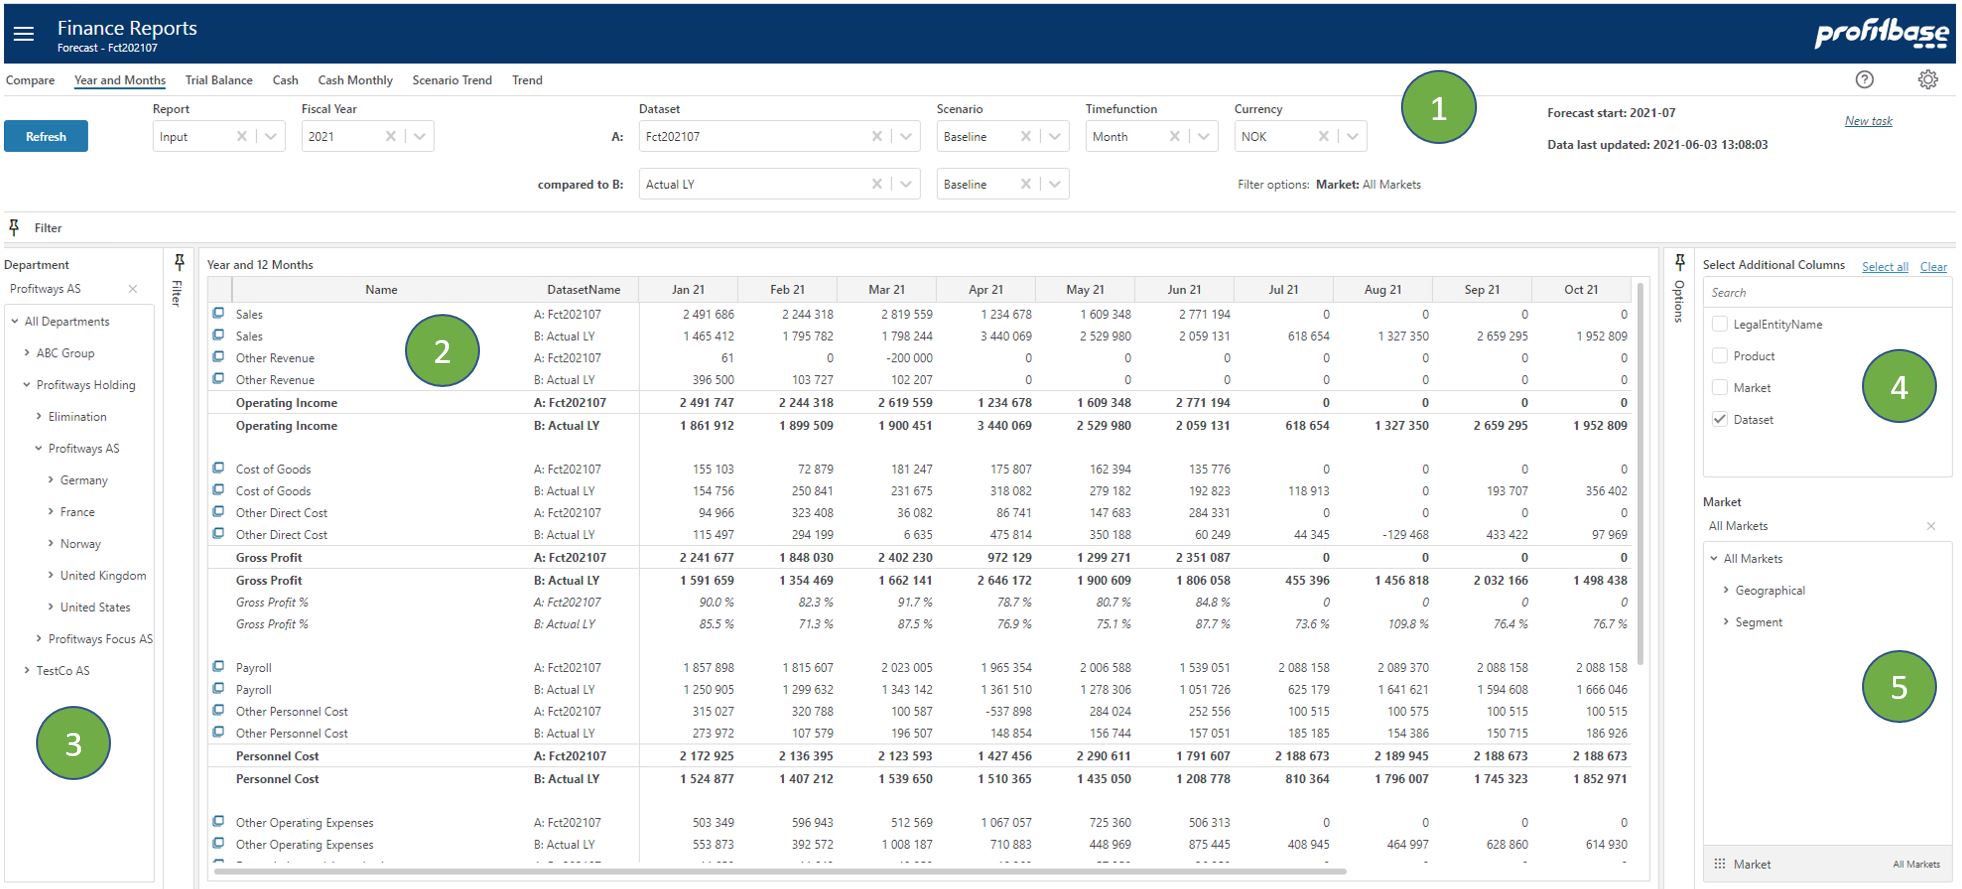
Task: Clear the Timefunction Month value
Action: point(1174,136)
